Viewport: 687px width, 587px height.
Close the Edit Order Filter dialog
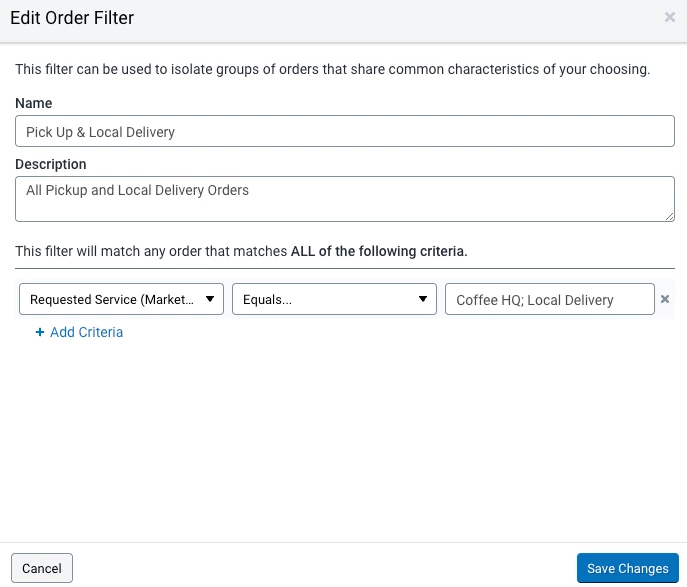pyautogui.click(x=669, y=17)
